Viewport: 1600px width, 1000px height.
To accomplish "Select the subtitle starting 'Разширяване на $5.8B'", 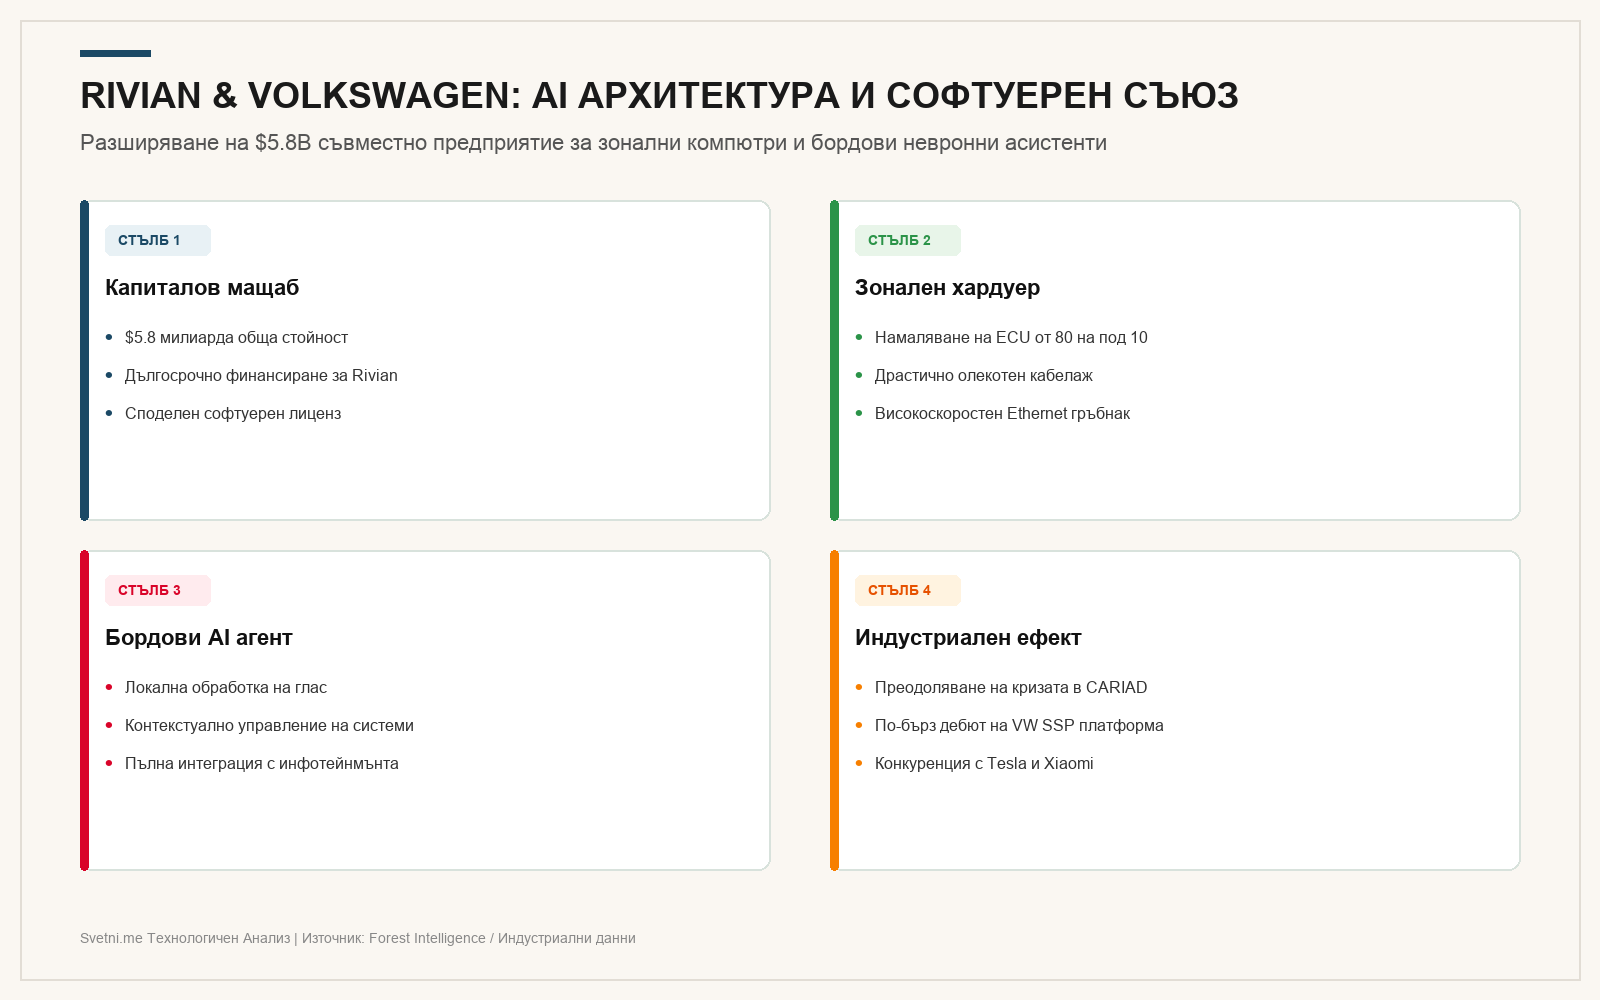I will [x=593, y=143].
